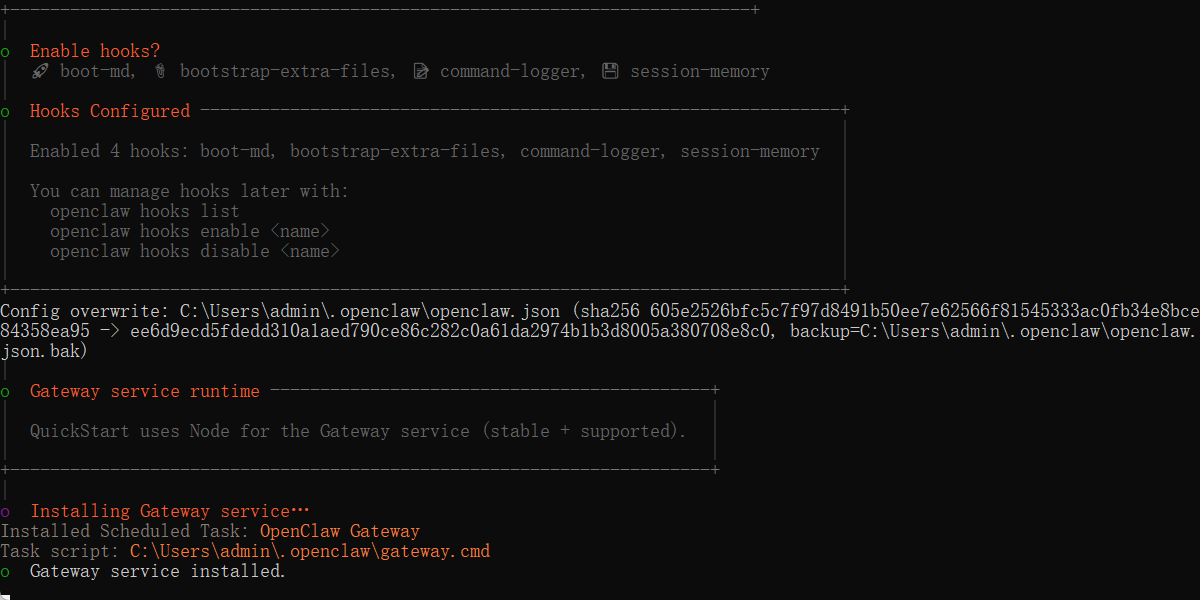1200x600 pixels.
Task: Click the rocket icon before boot-md
Action: coord(39,71)
